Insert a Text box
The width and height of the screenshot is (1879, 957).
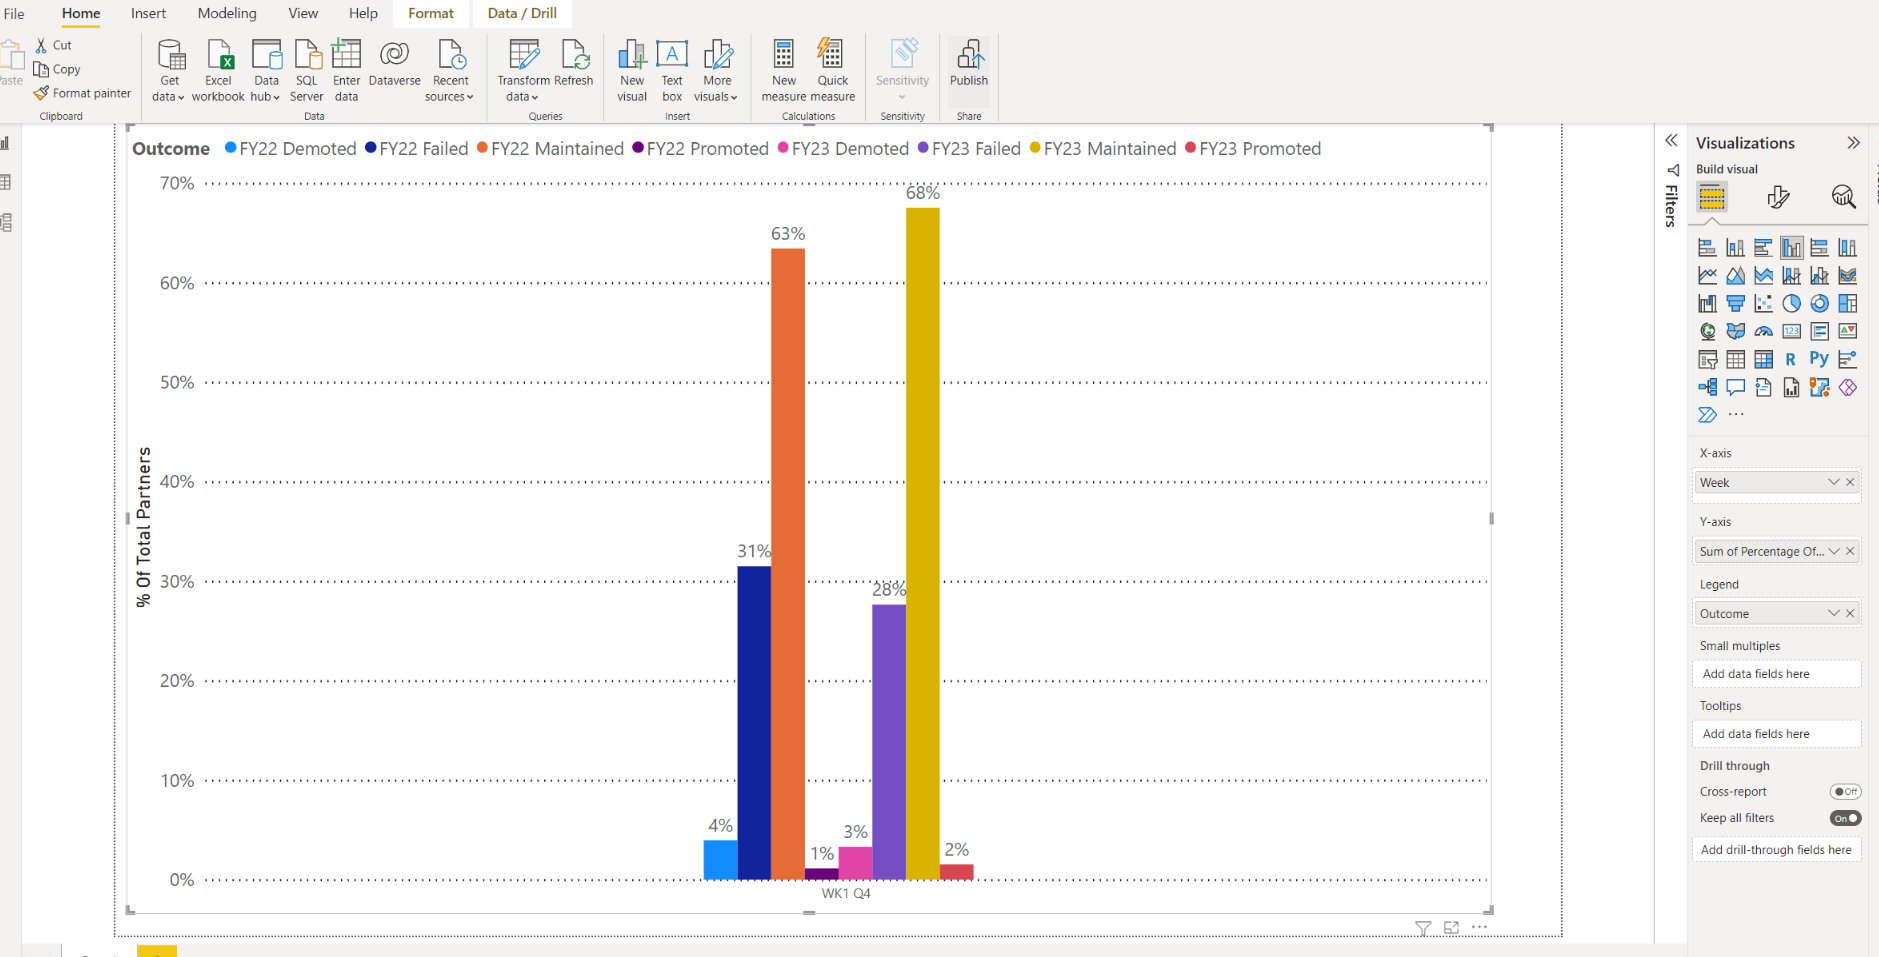click(672, 70)
